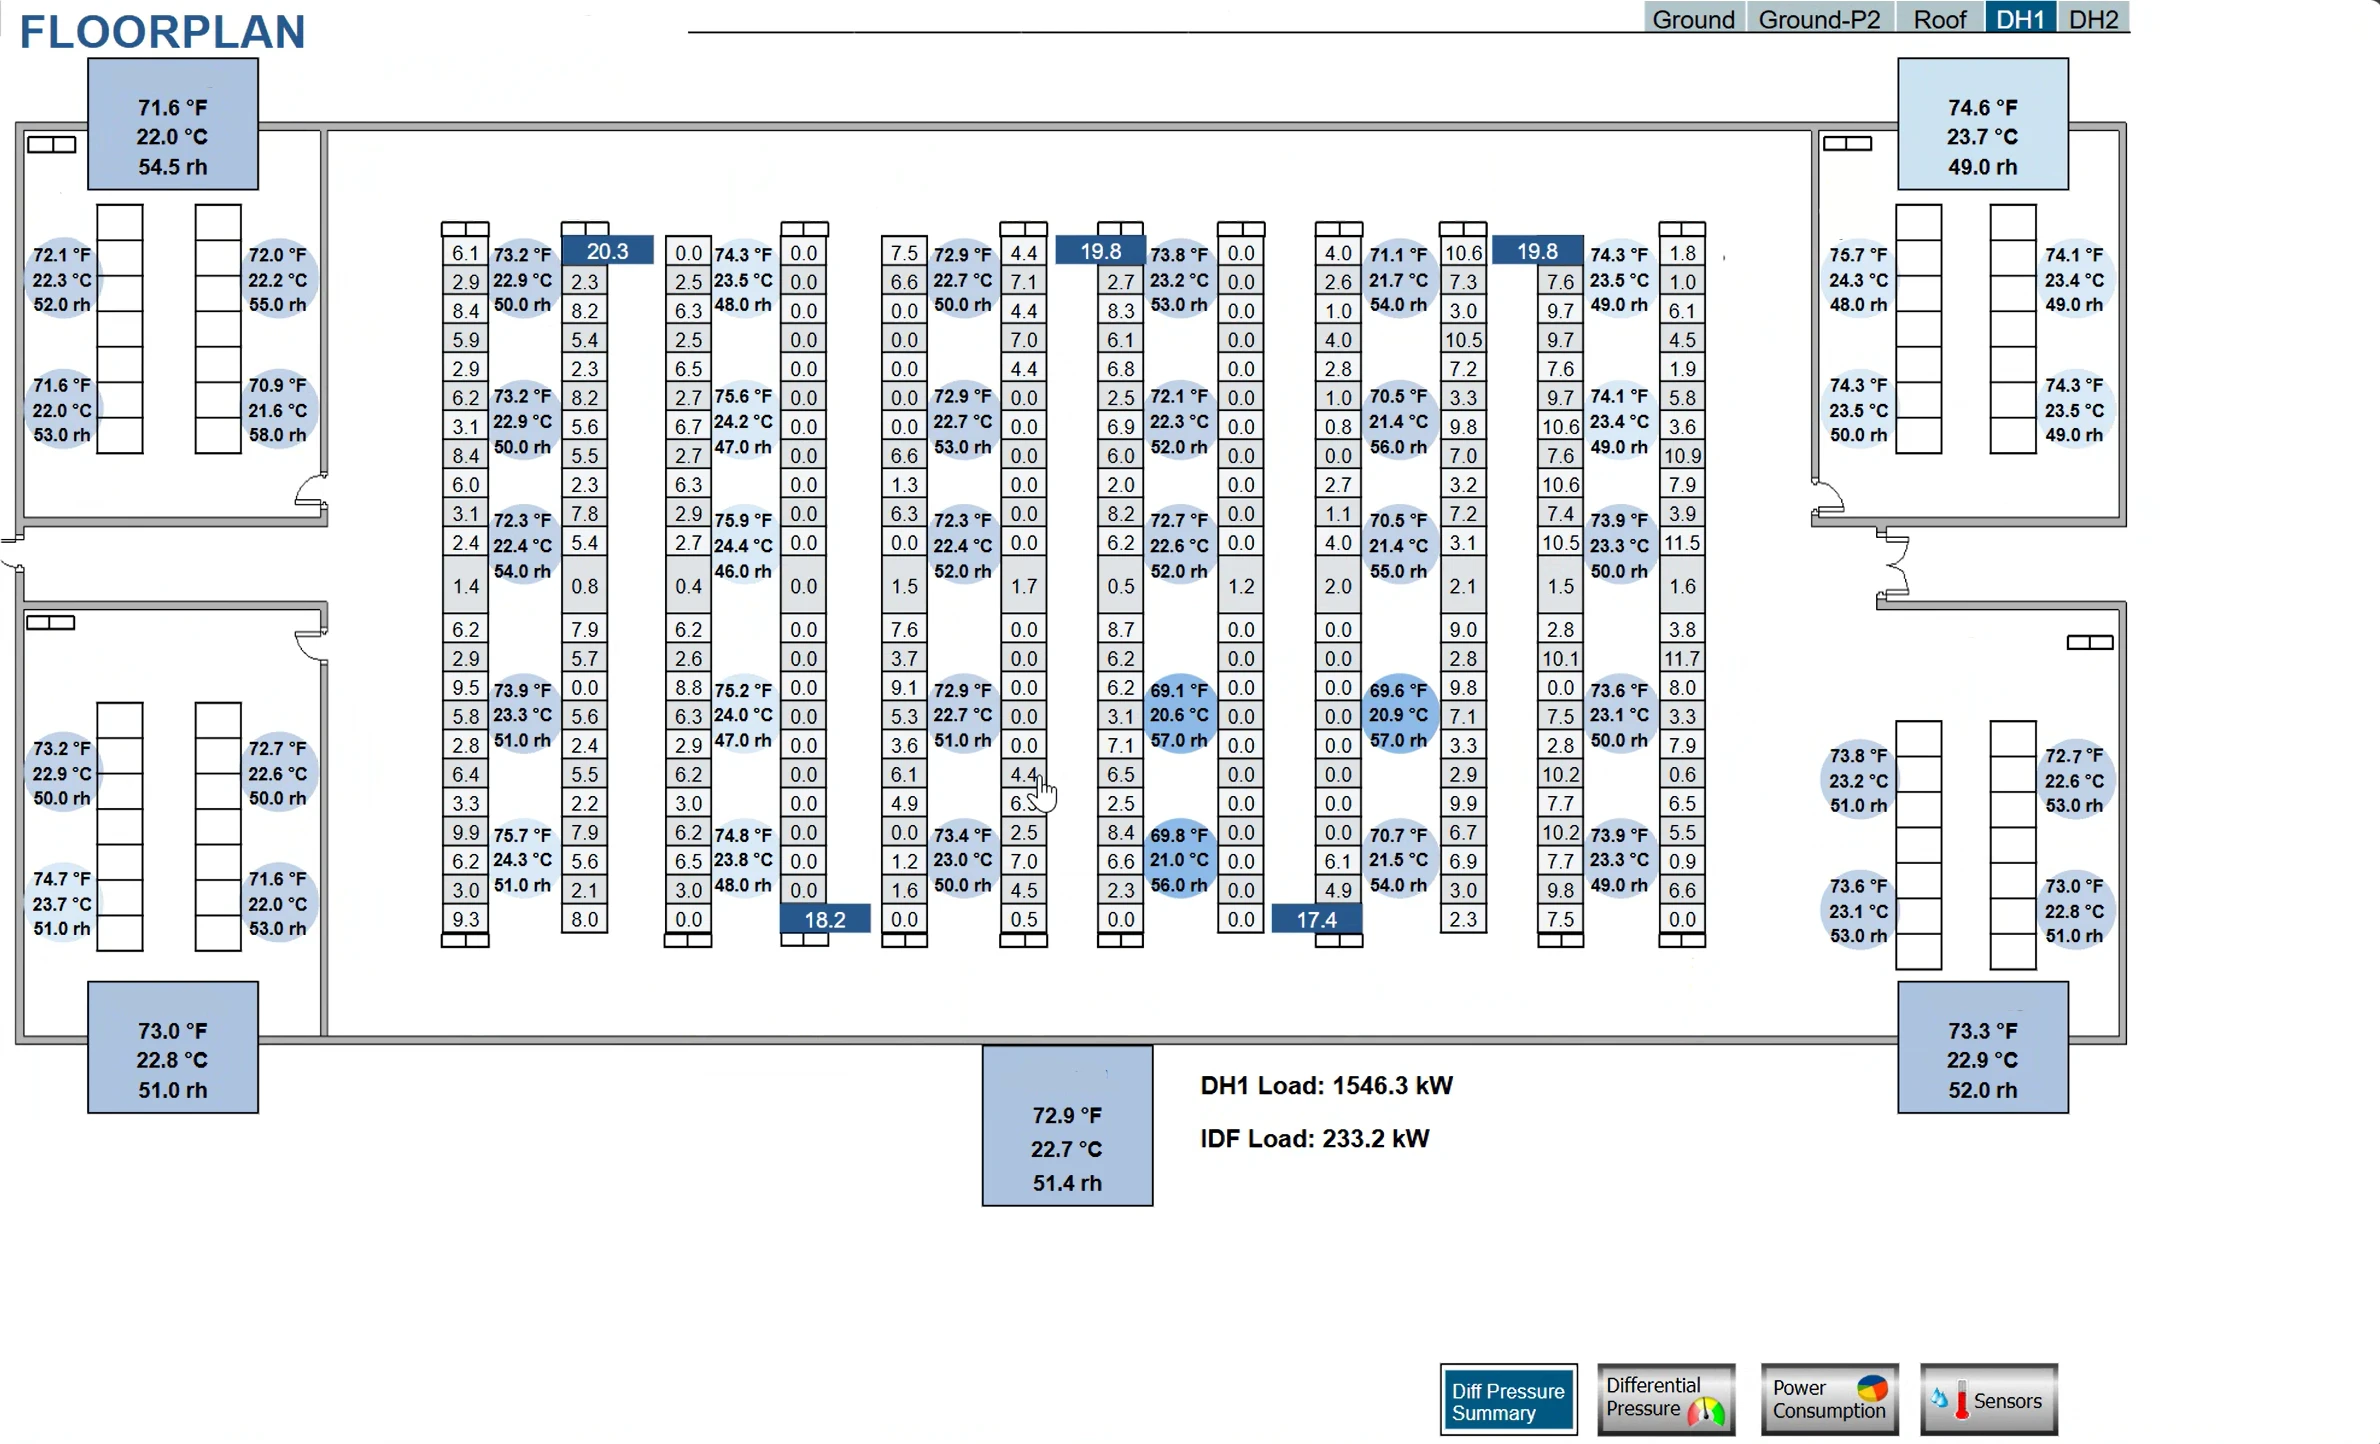
Task: Click the 73.3 °F 52.0 rh CRAC unit
Action: (1983, 1047)
